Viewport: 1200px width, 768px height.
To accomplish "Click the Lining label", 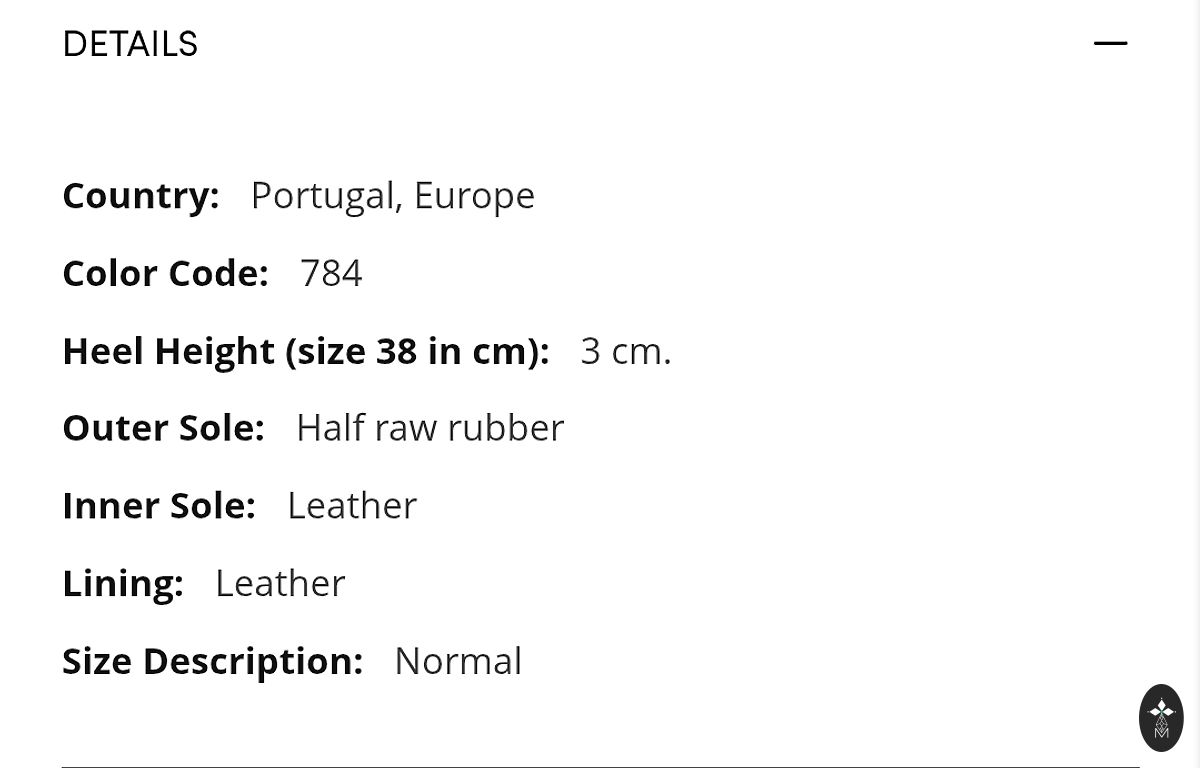I will (123, 583).
